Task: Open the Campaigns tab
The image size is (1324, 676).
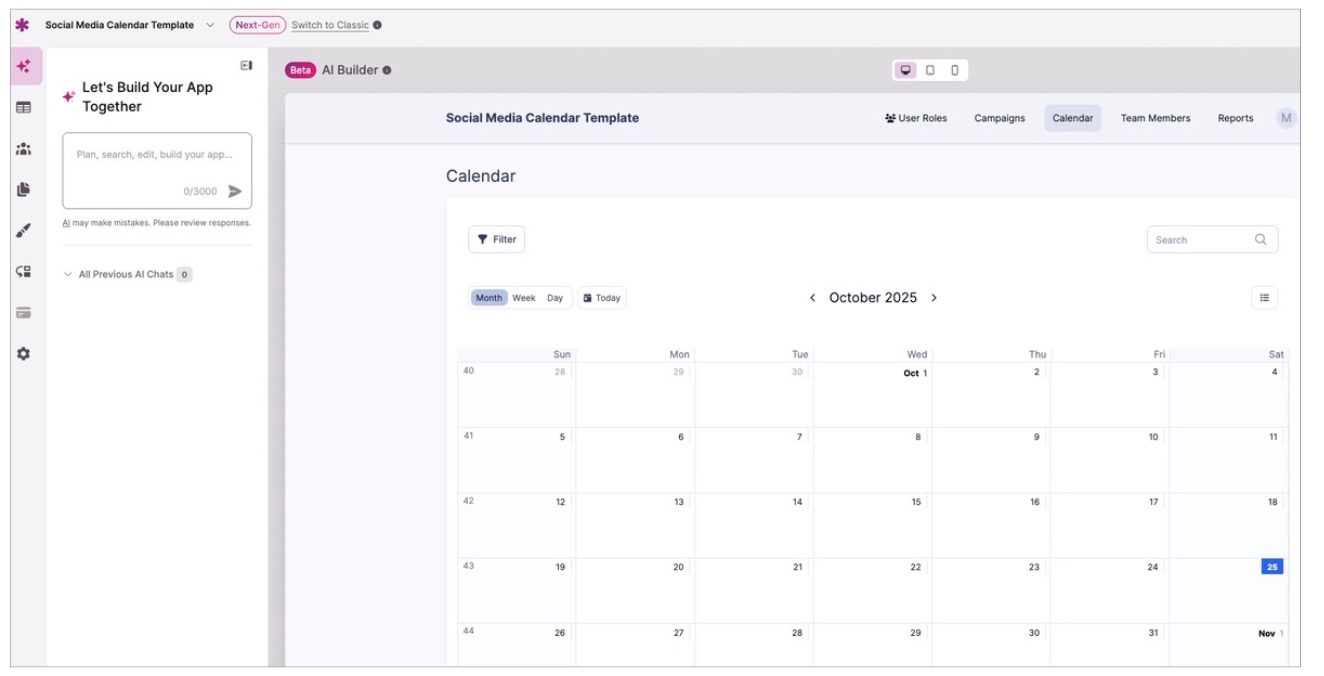Action: click(999, 118)
